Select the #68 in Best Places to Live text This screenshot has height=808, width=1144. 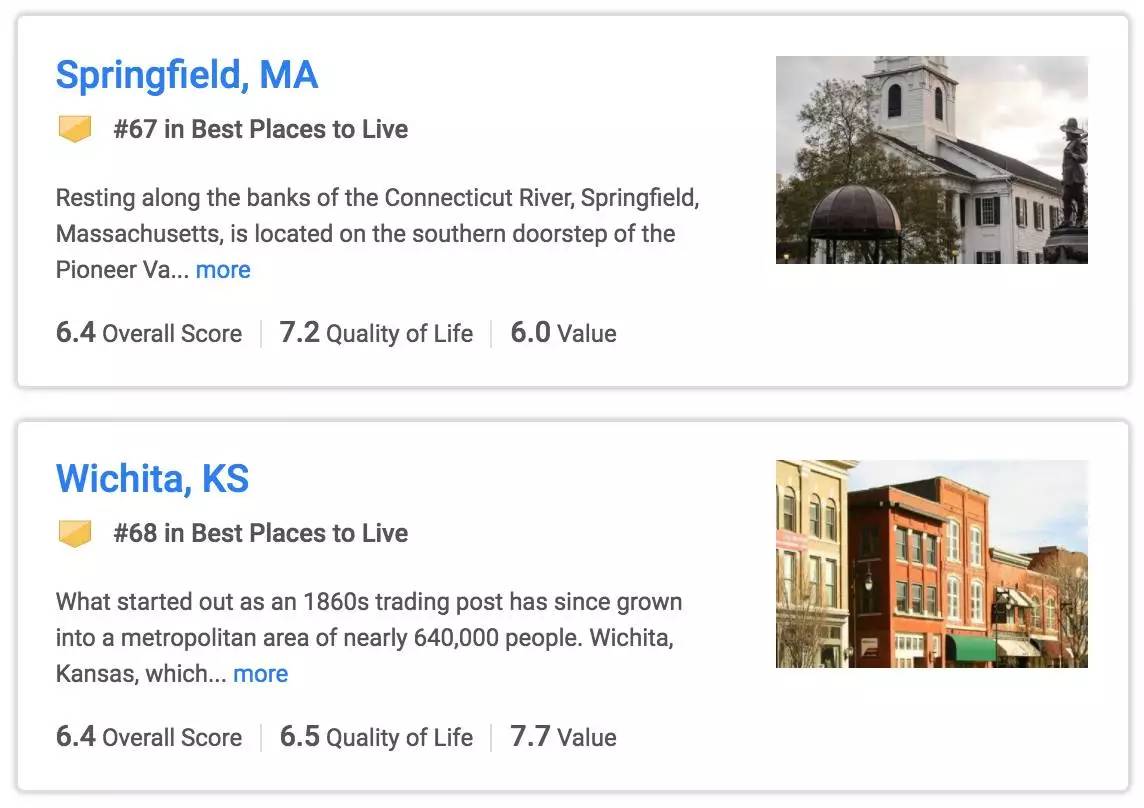click(261, 534)
